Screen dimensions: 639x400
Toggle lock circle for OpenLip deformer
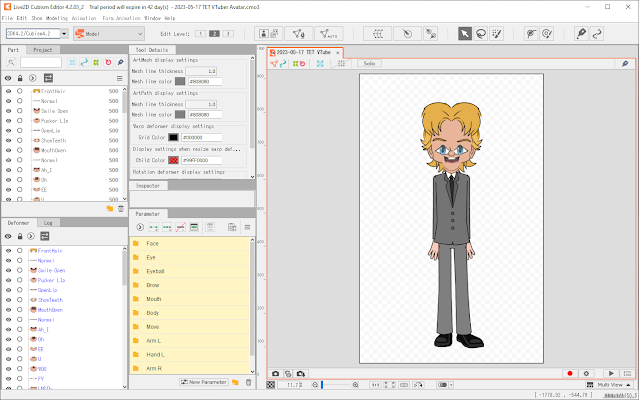(20, 290)
